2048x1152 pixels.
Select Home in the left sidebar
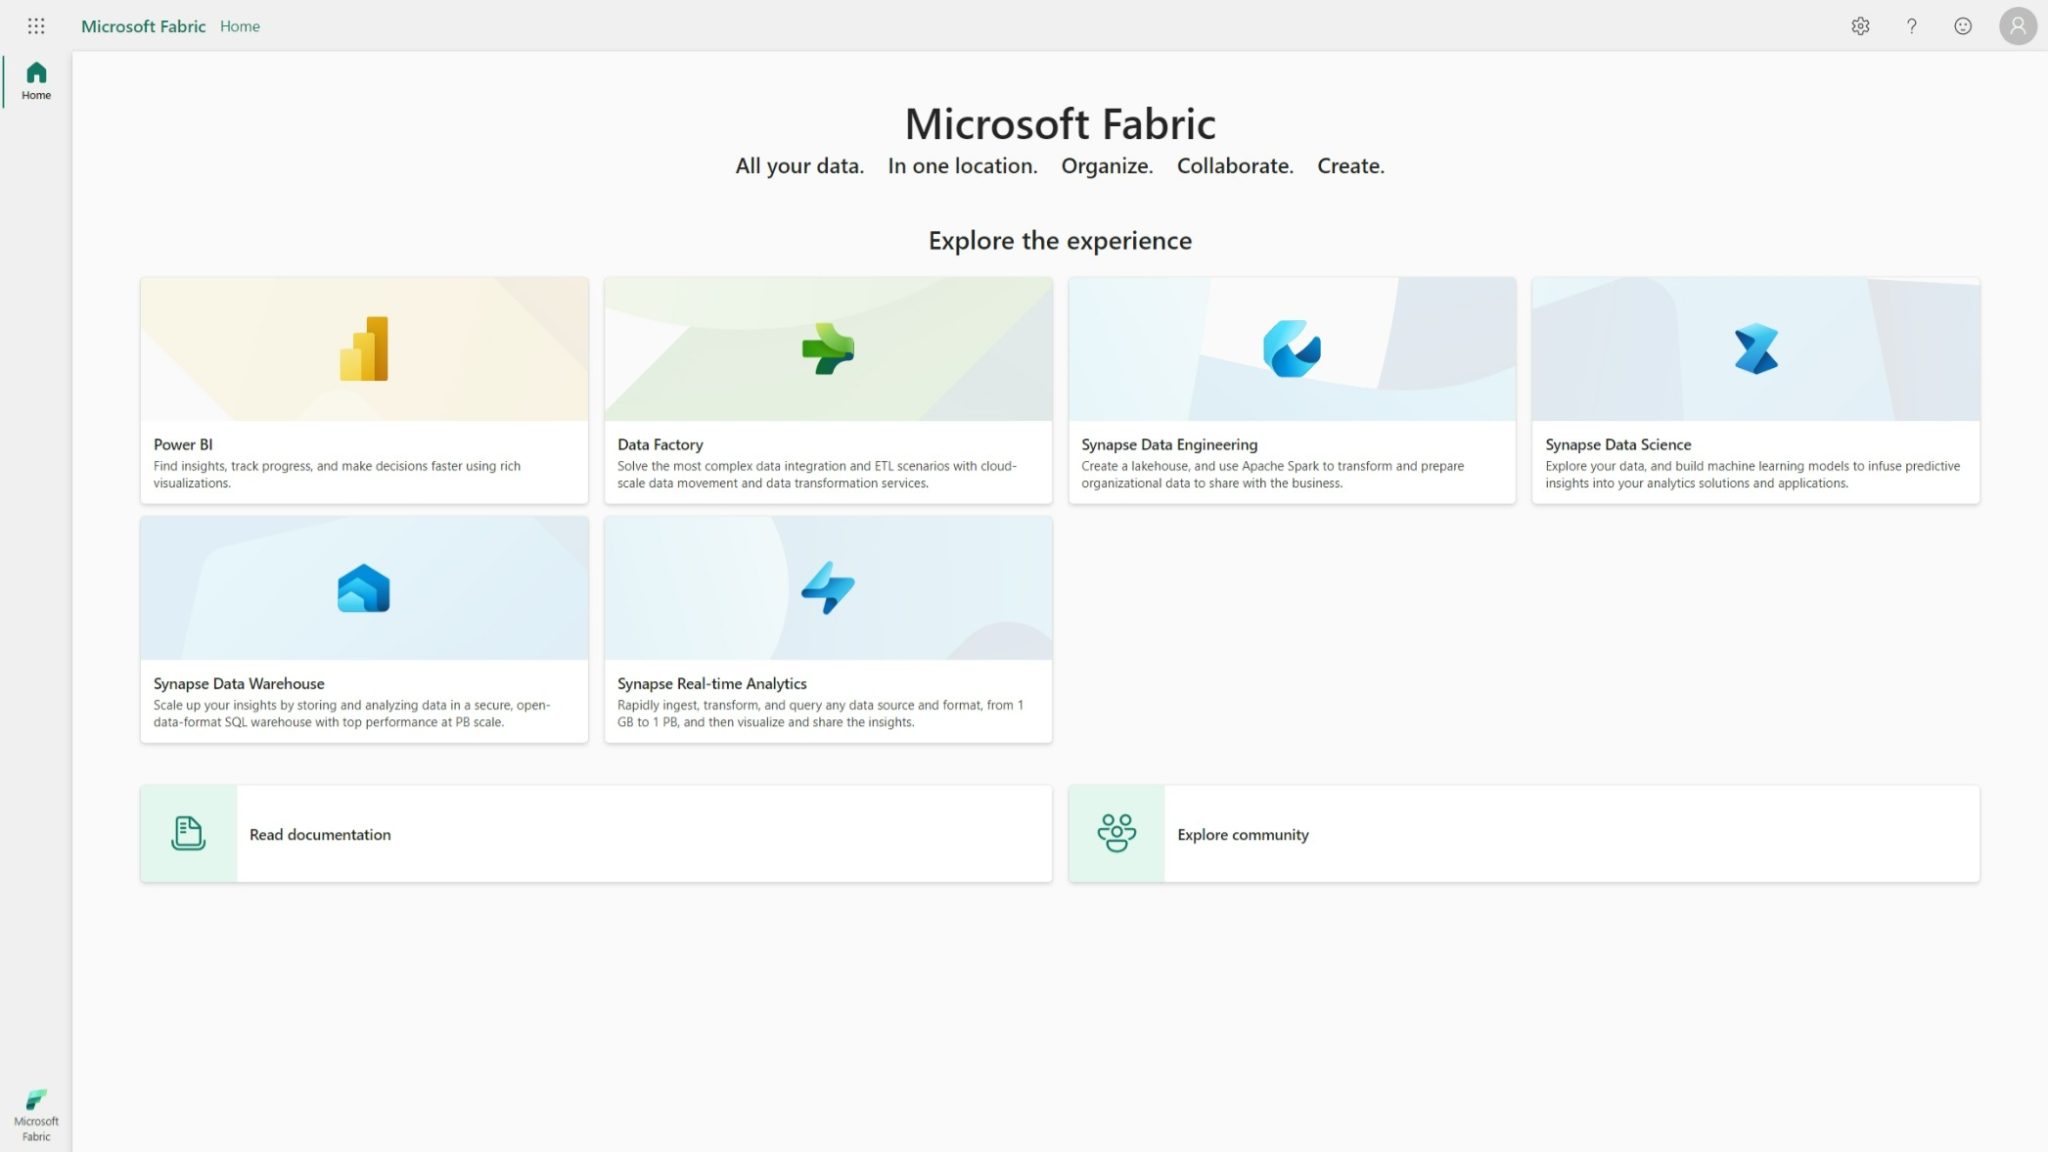pyautogui.click(x=36, y=80)
